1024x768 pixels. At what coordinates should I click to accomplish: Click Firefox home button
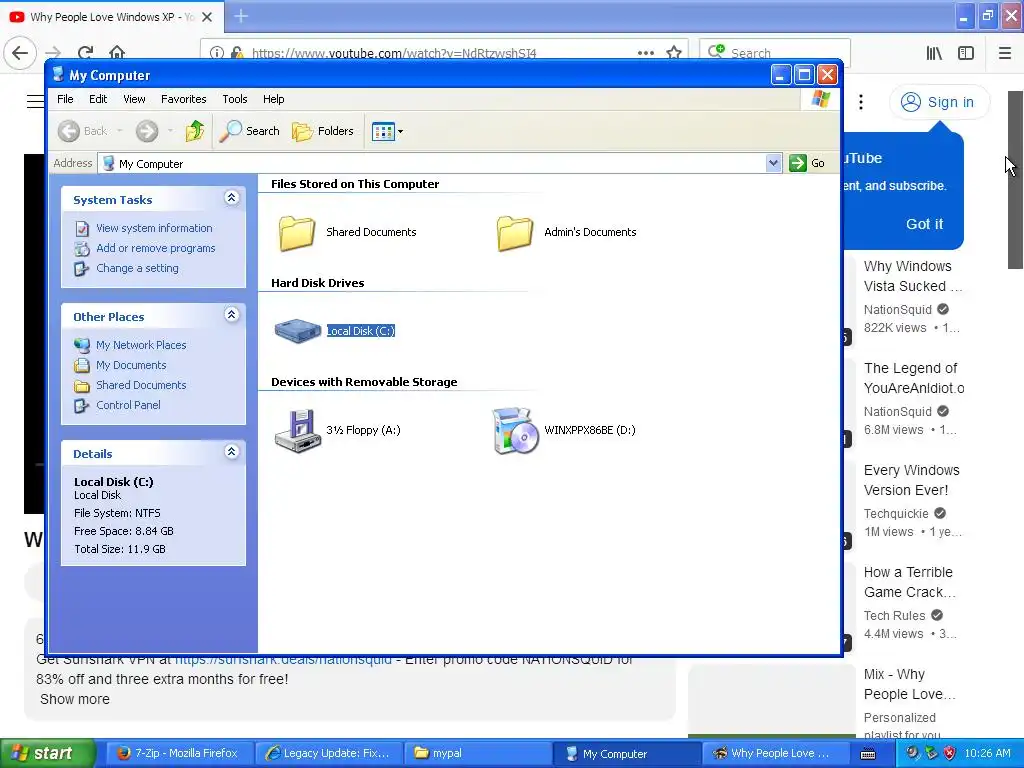[117, 52]
